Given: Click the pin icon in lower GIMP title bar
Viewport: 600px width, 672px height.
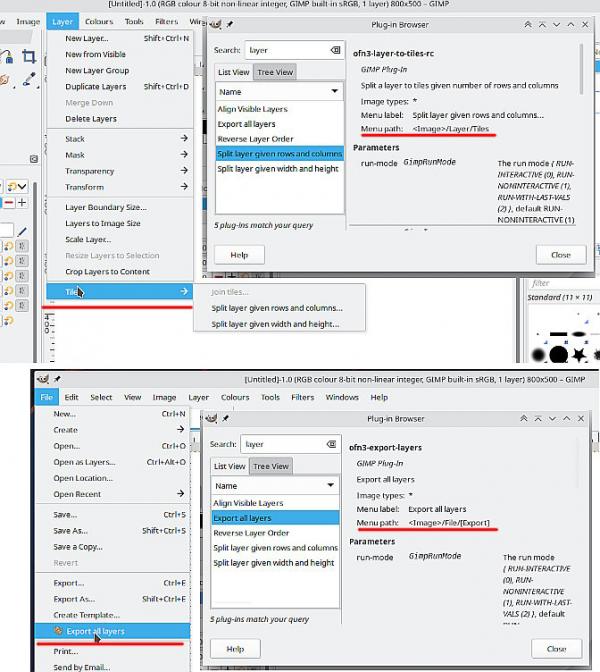Looking at the screenshot, I should point(57,379).
